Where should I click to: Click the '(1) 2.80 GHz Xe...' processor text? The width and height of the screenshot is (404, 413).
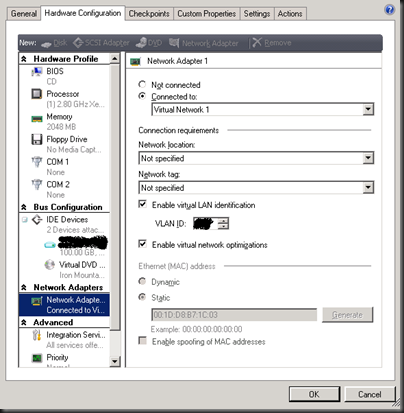(x=75, y=104)
